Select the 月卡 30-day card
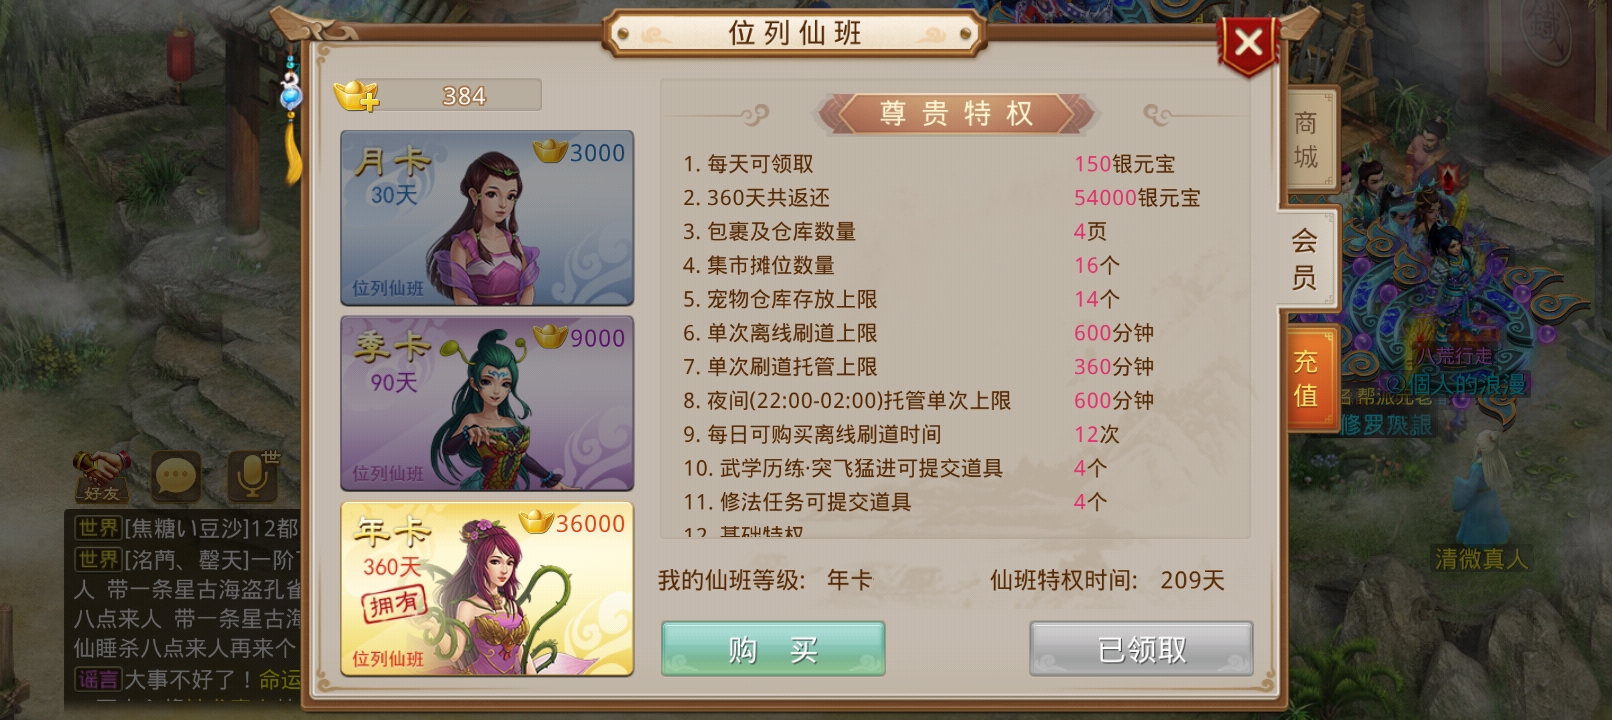 [487, 218]
